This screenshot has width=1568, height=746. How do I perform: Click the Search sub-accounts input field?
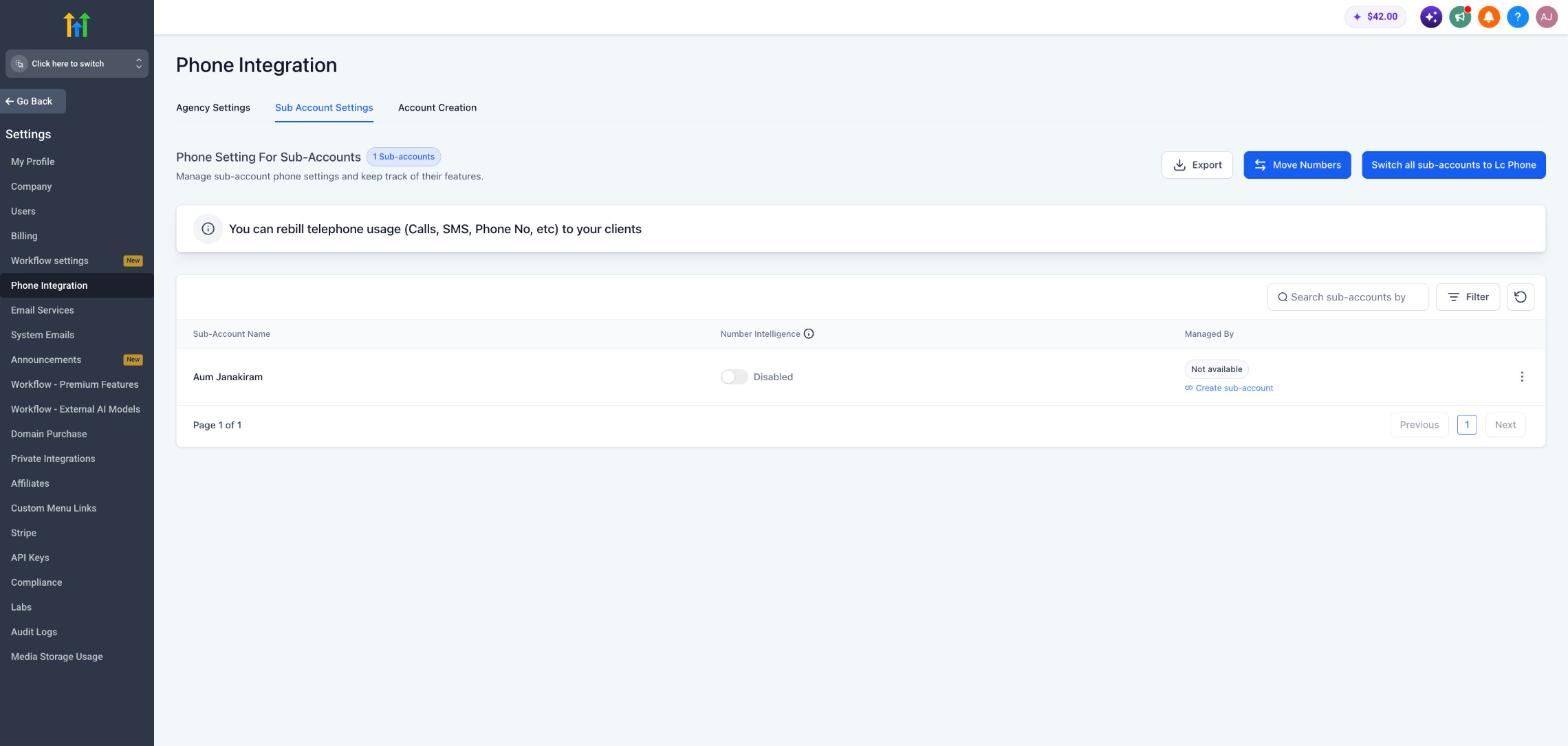click(1348, 297)
